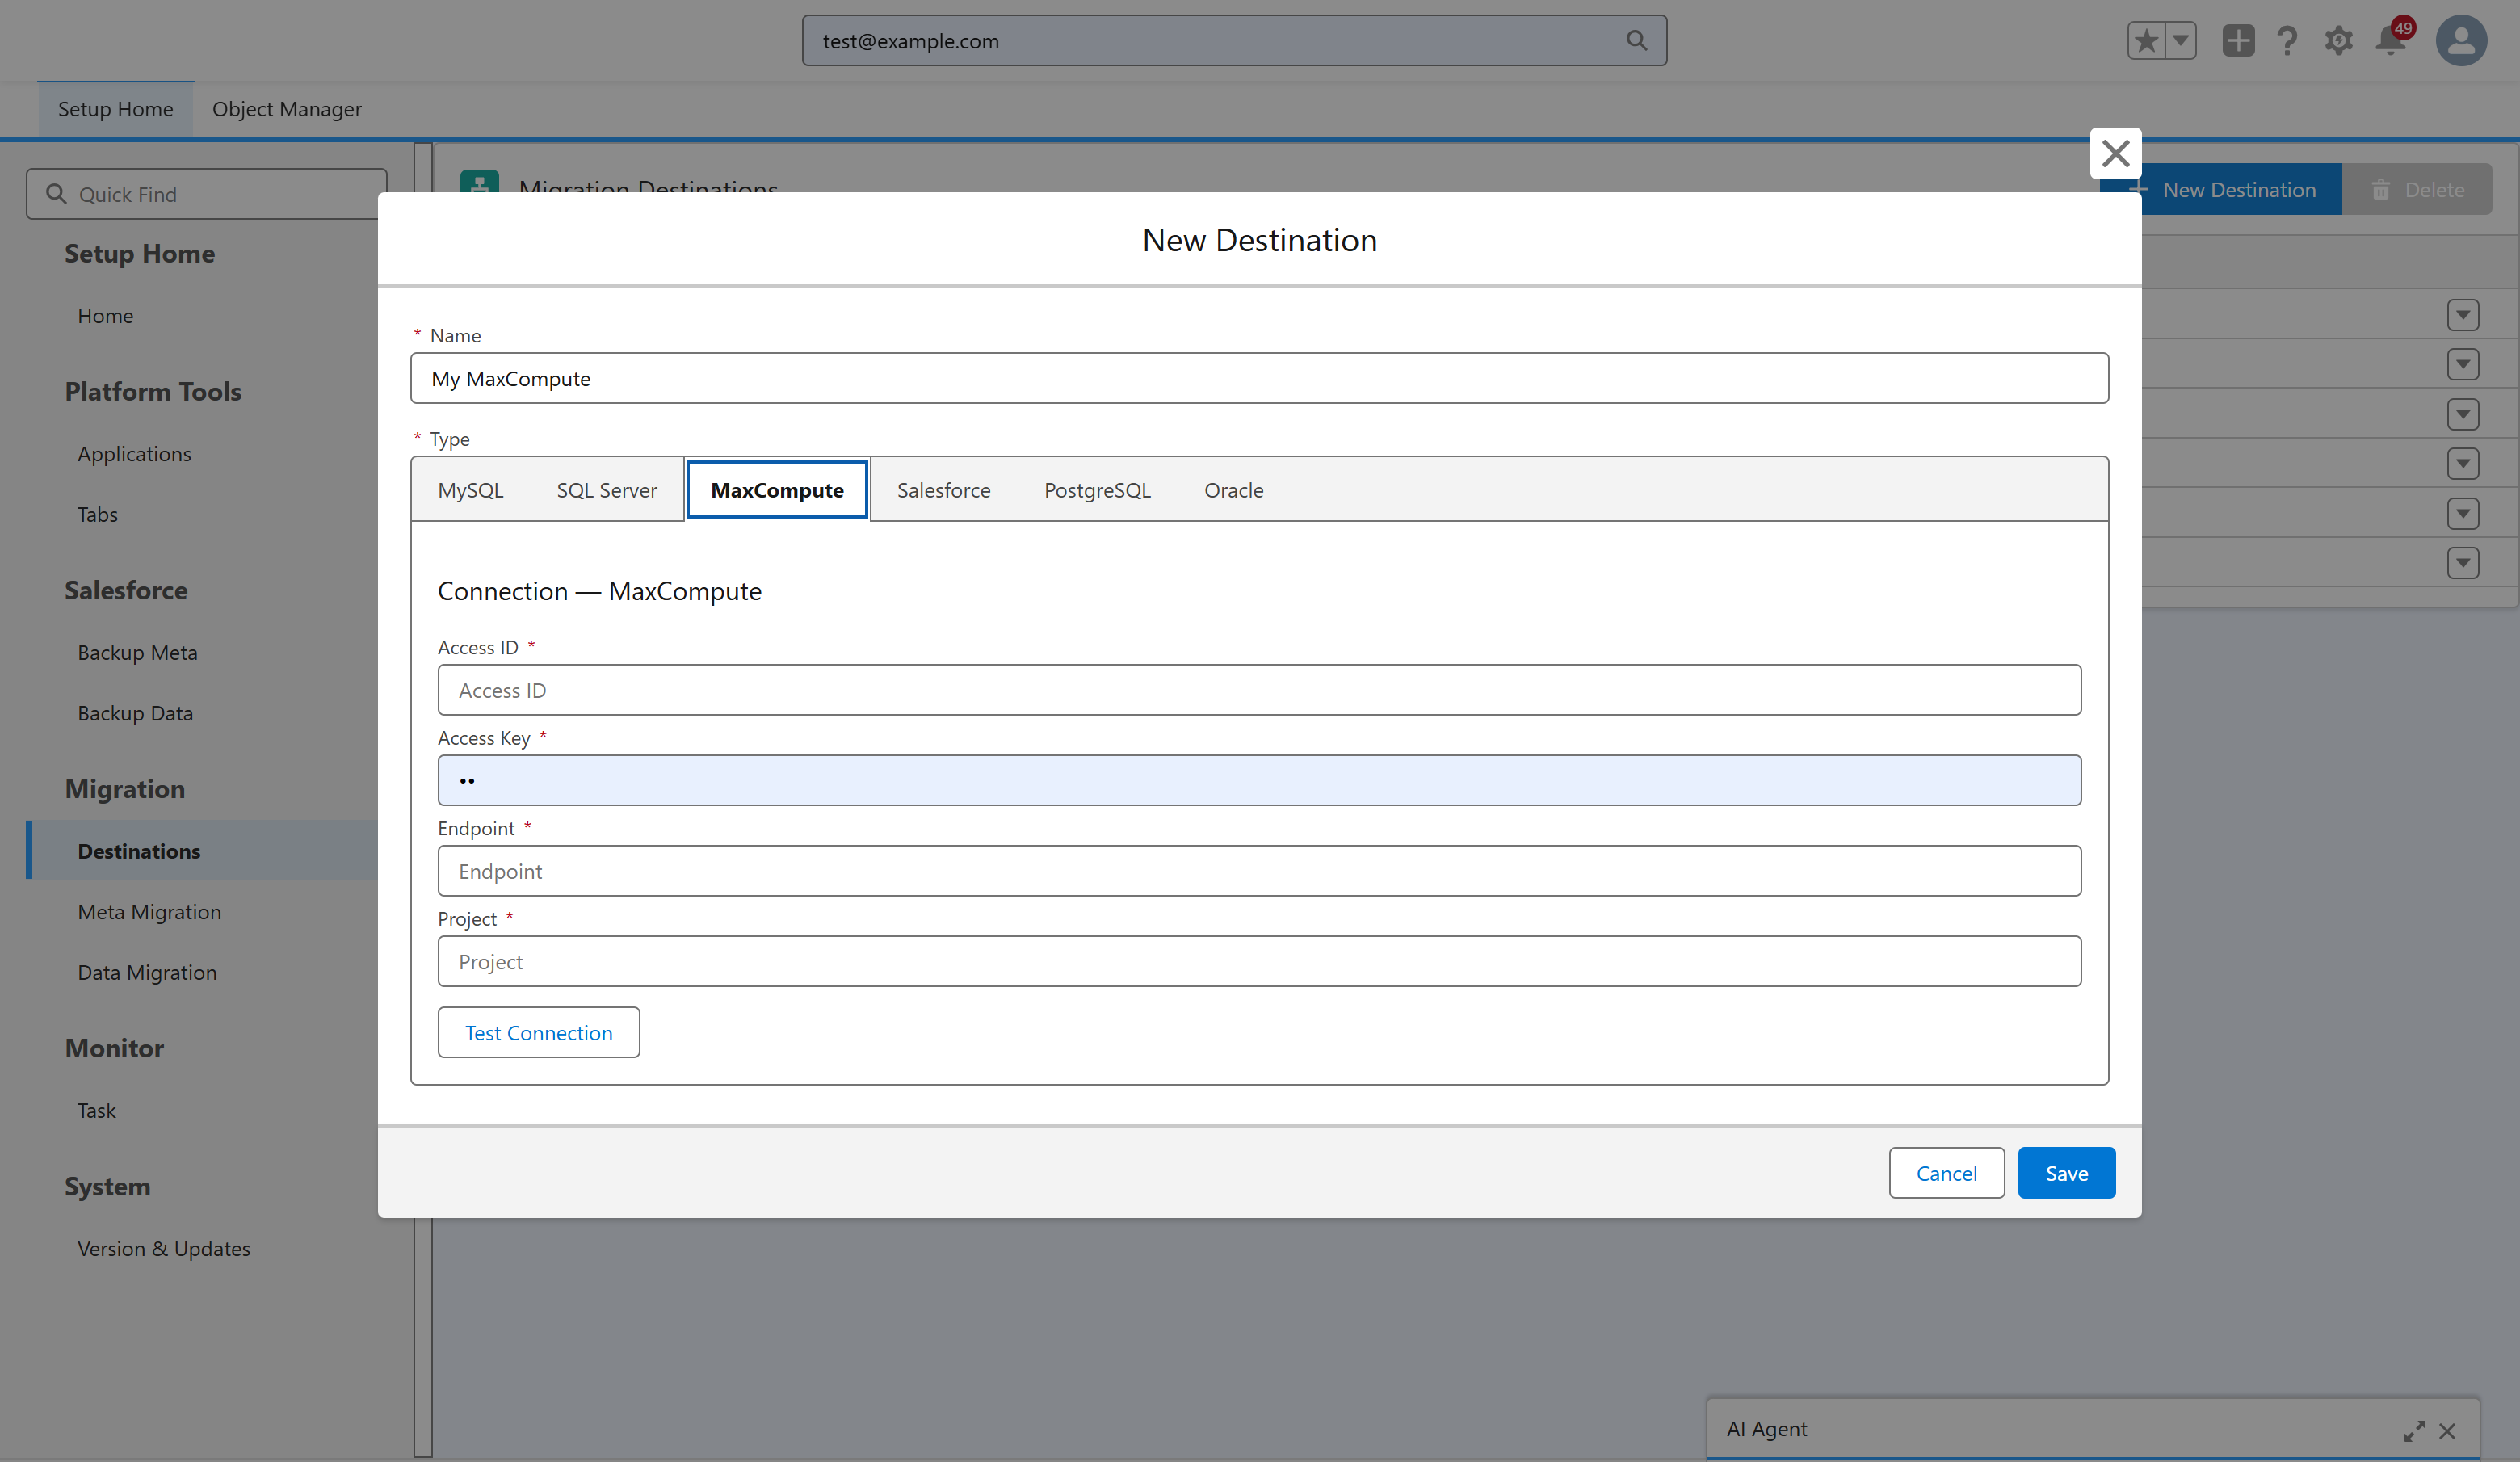Close the New Destination dialog with X

(x=2115, y=154)
